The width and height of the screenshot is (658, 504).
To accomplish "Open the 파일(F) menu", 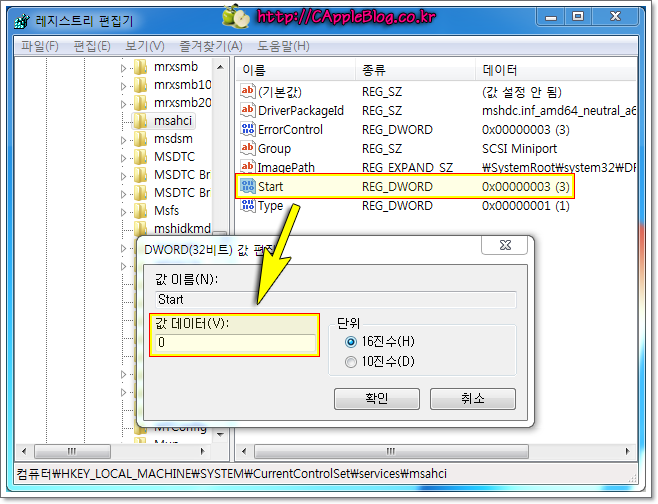I will coord(40,46).
